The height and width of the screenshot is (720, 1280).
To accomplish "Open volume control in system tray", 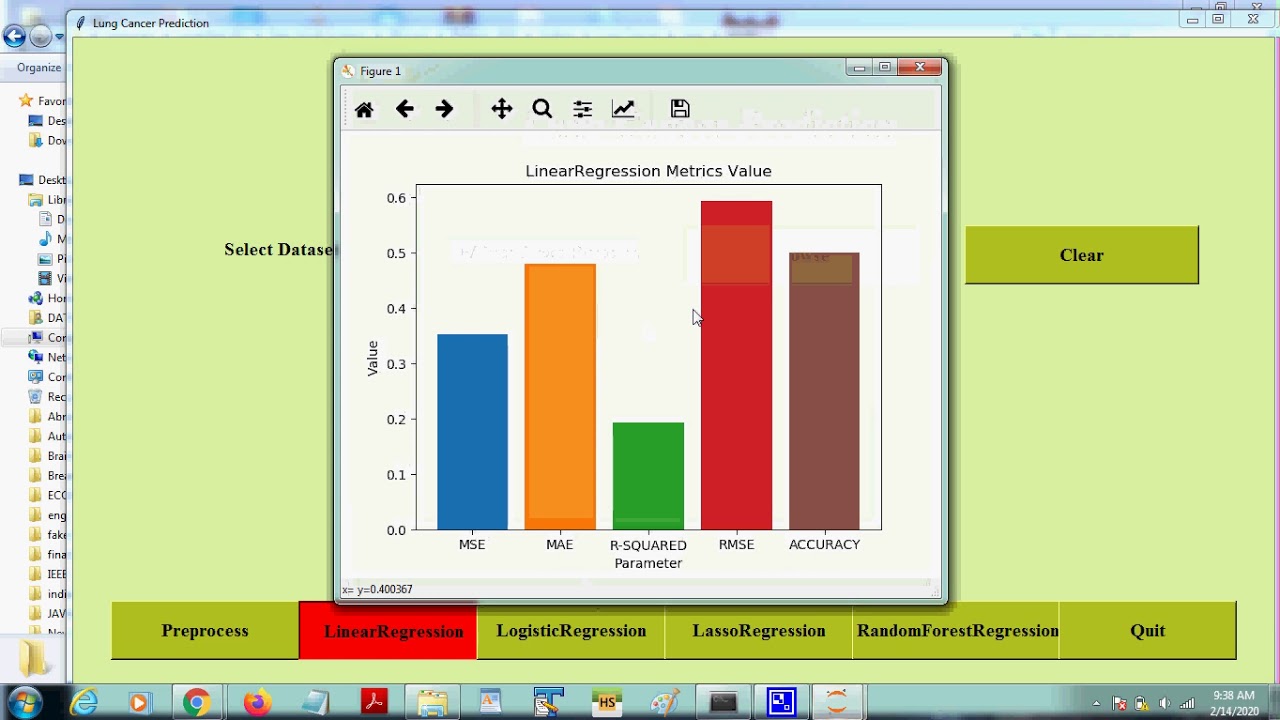I will (x=1164, y=704).
